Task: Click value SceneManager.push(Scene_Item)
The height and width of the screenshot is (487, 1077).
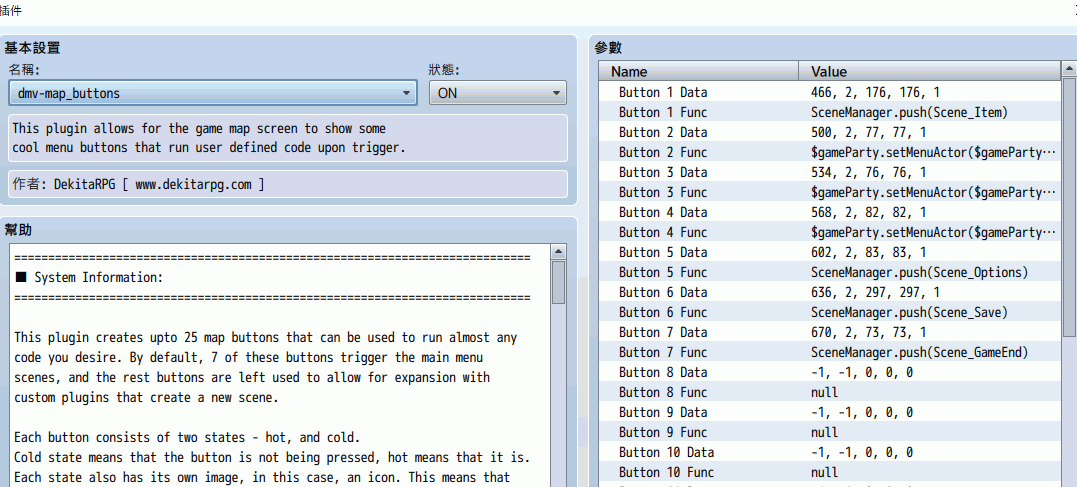Action: tap(909, 112)
